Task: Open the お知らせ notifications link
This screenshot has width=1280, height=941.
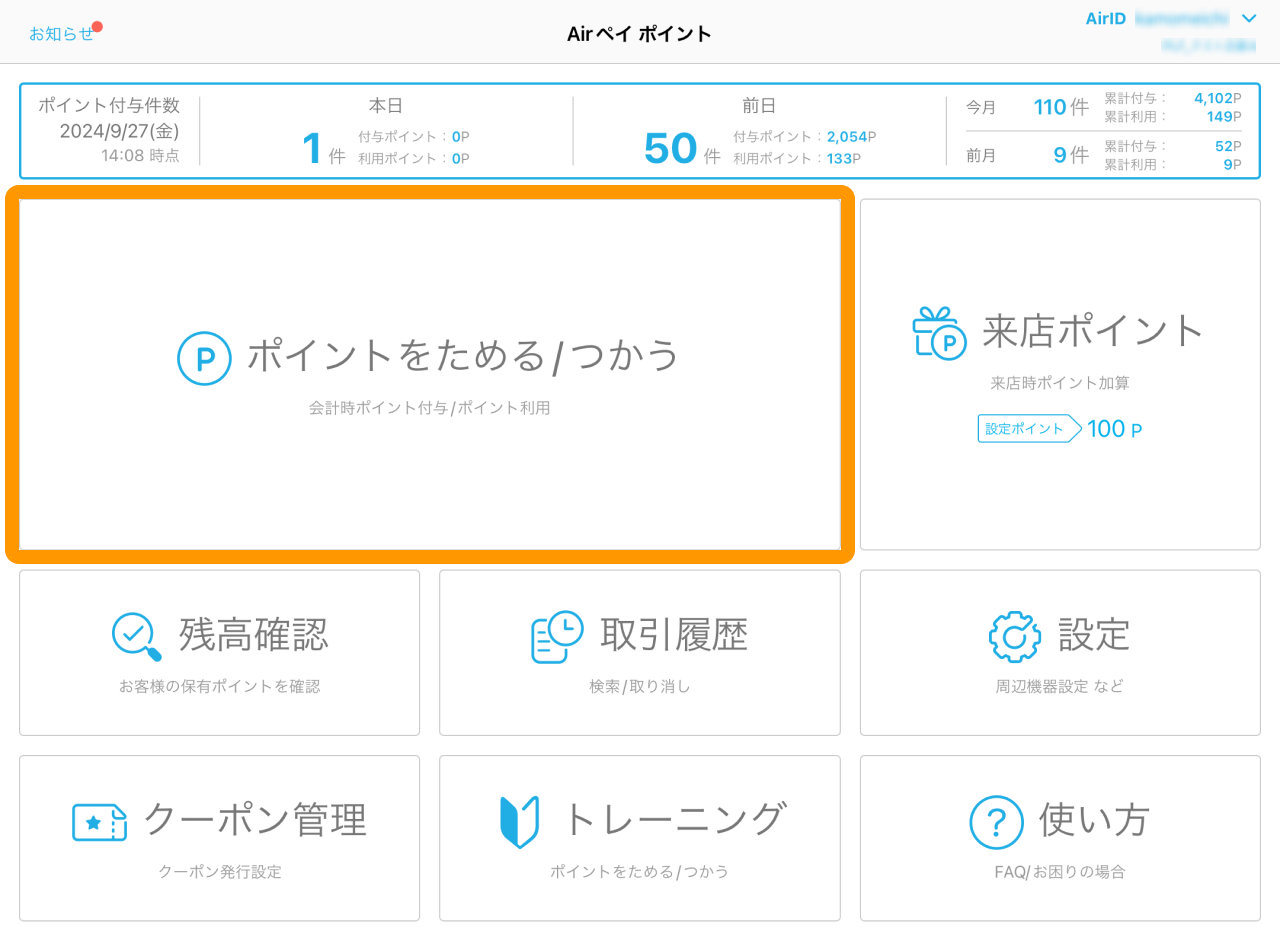Action: coord(61,34)
